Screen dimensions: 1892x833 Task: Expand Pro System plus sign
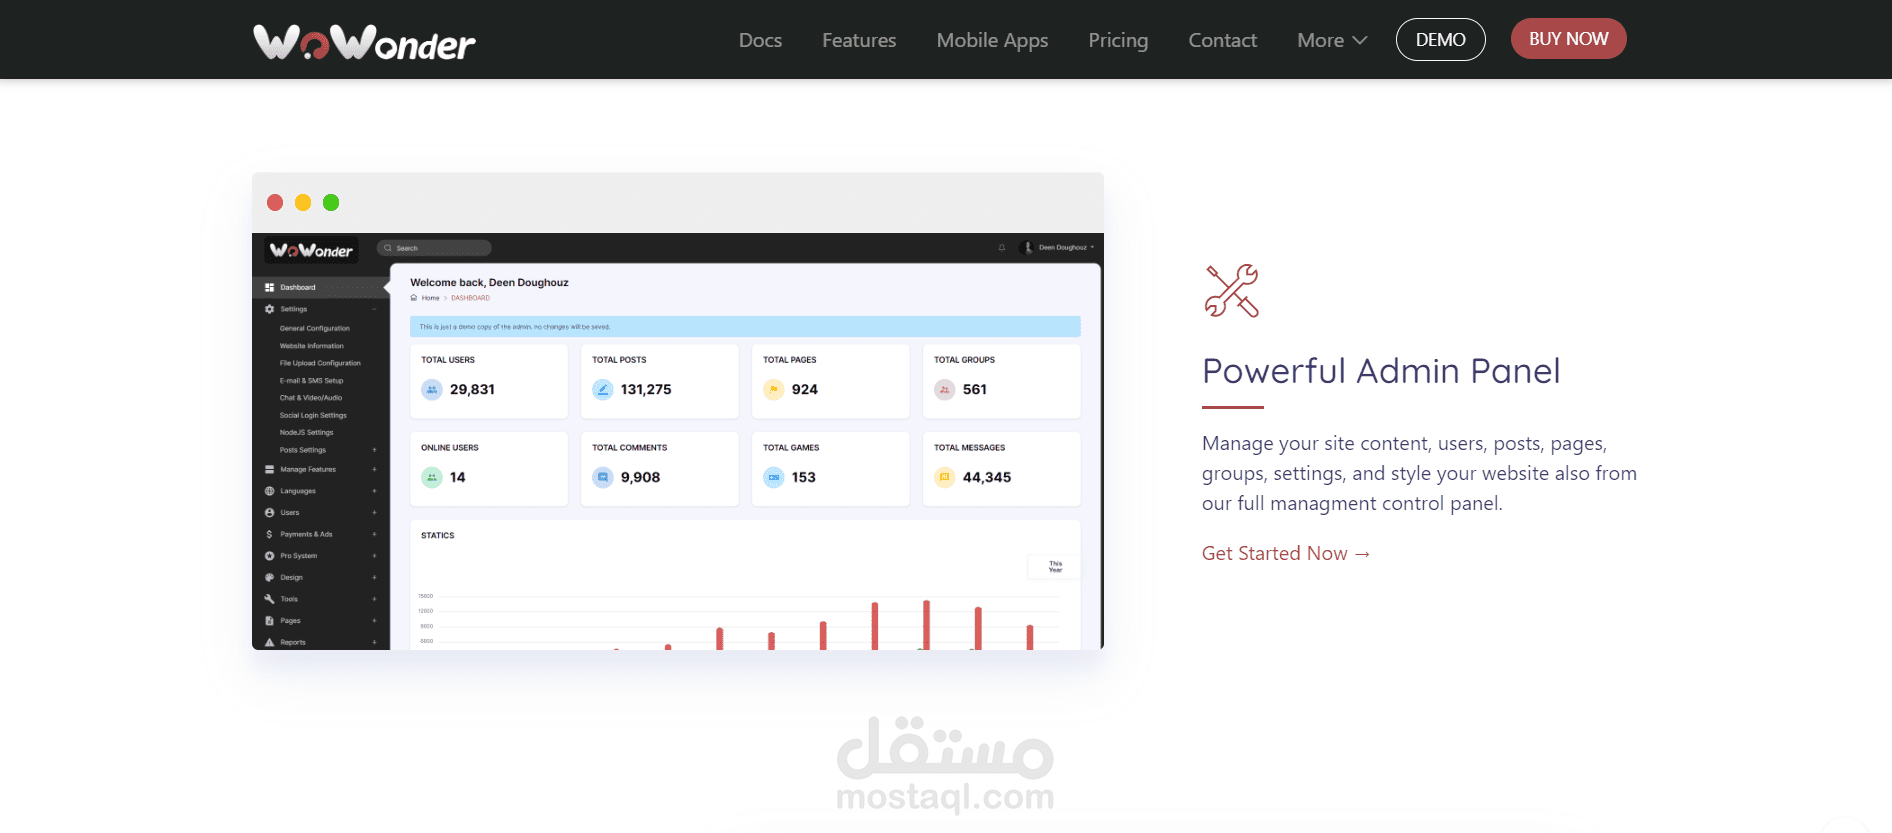point(375,556)
